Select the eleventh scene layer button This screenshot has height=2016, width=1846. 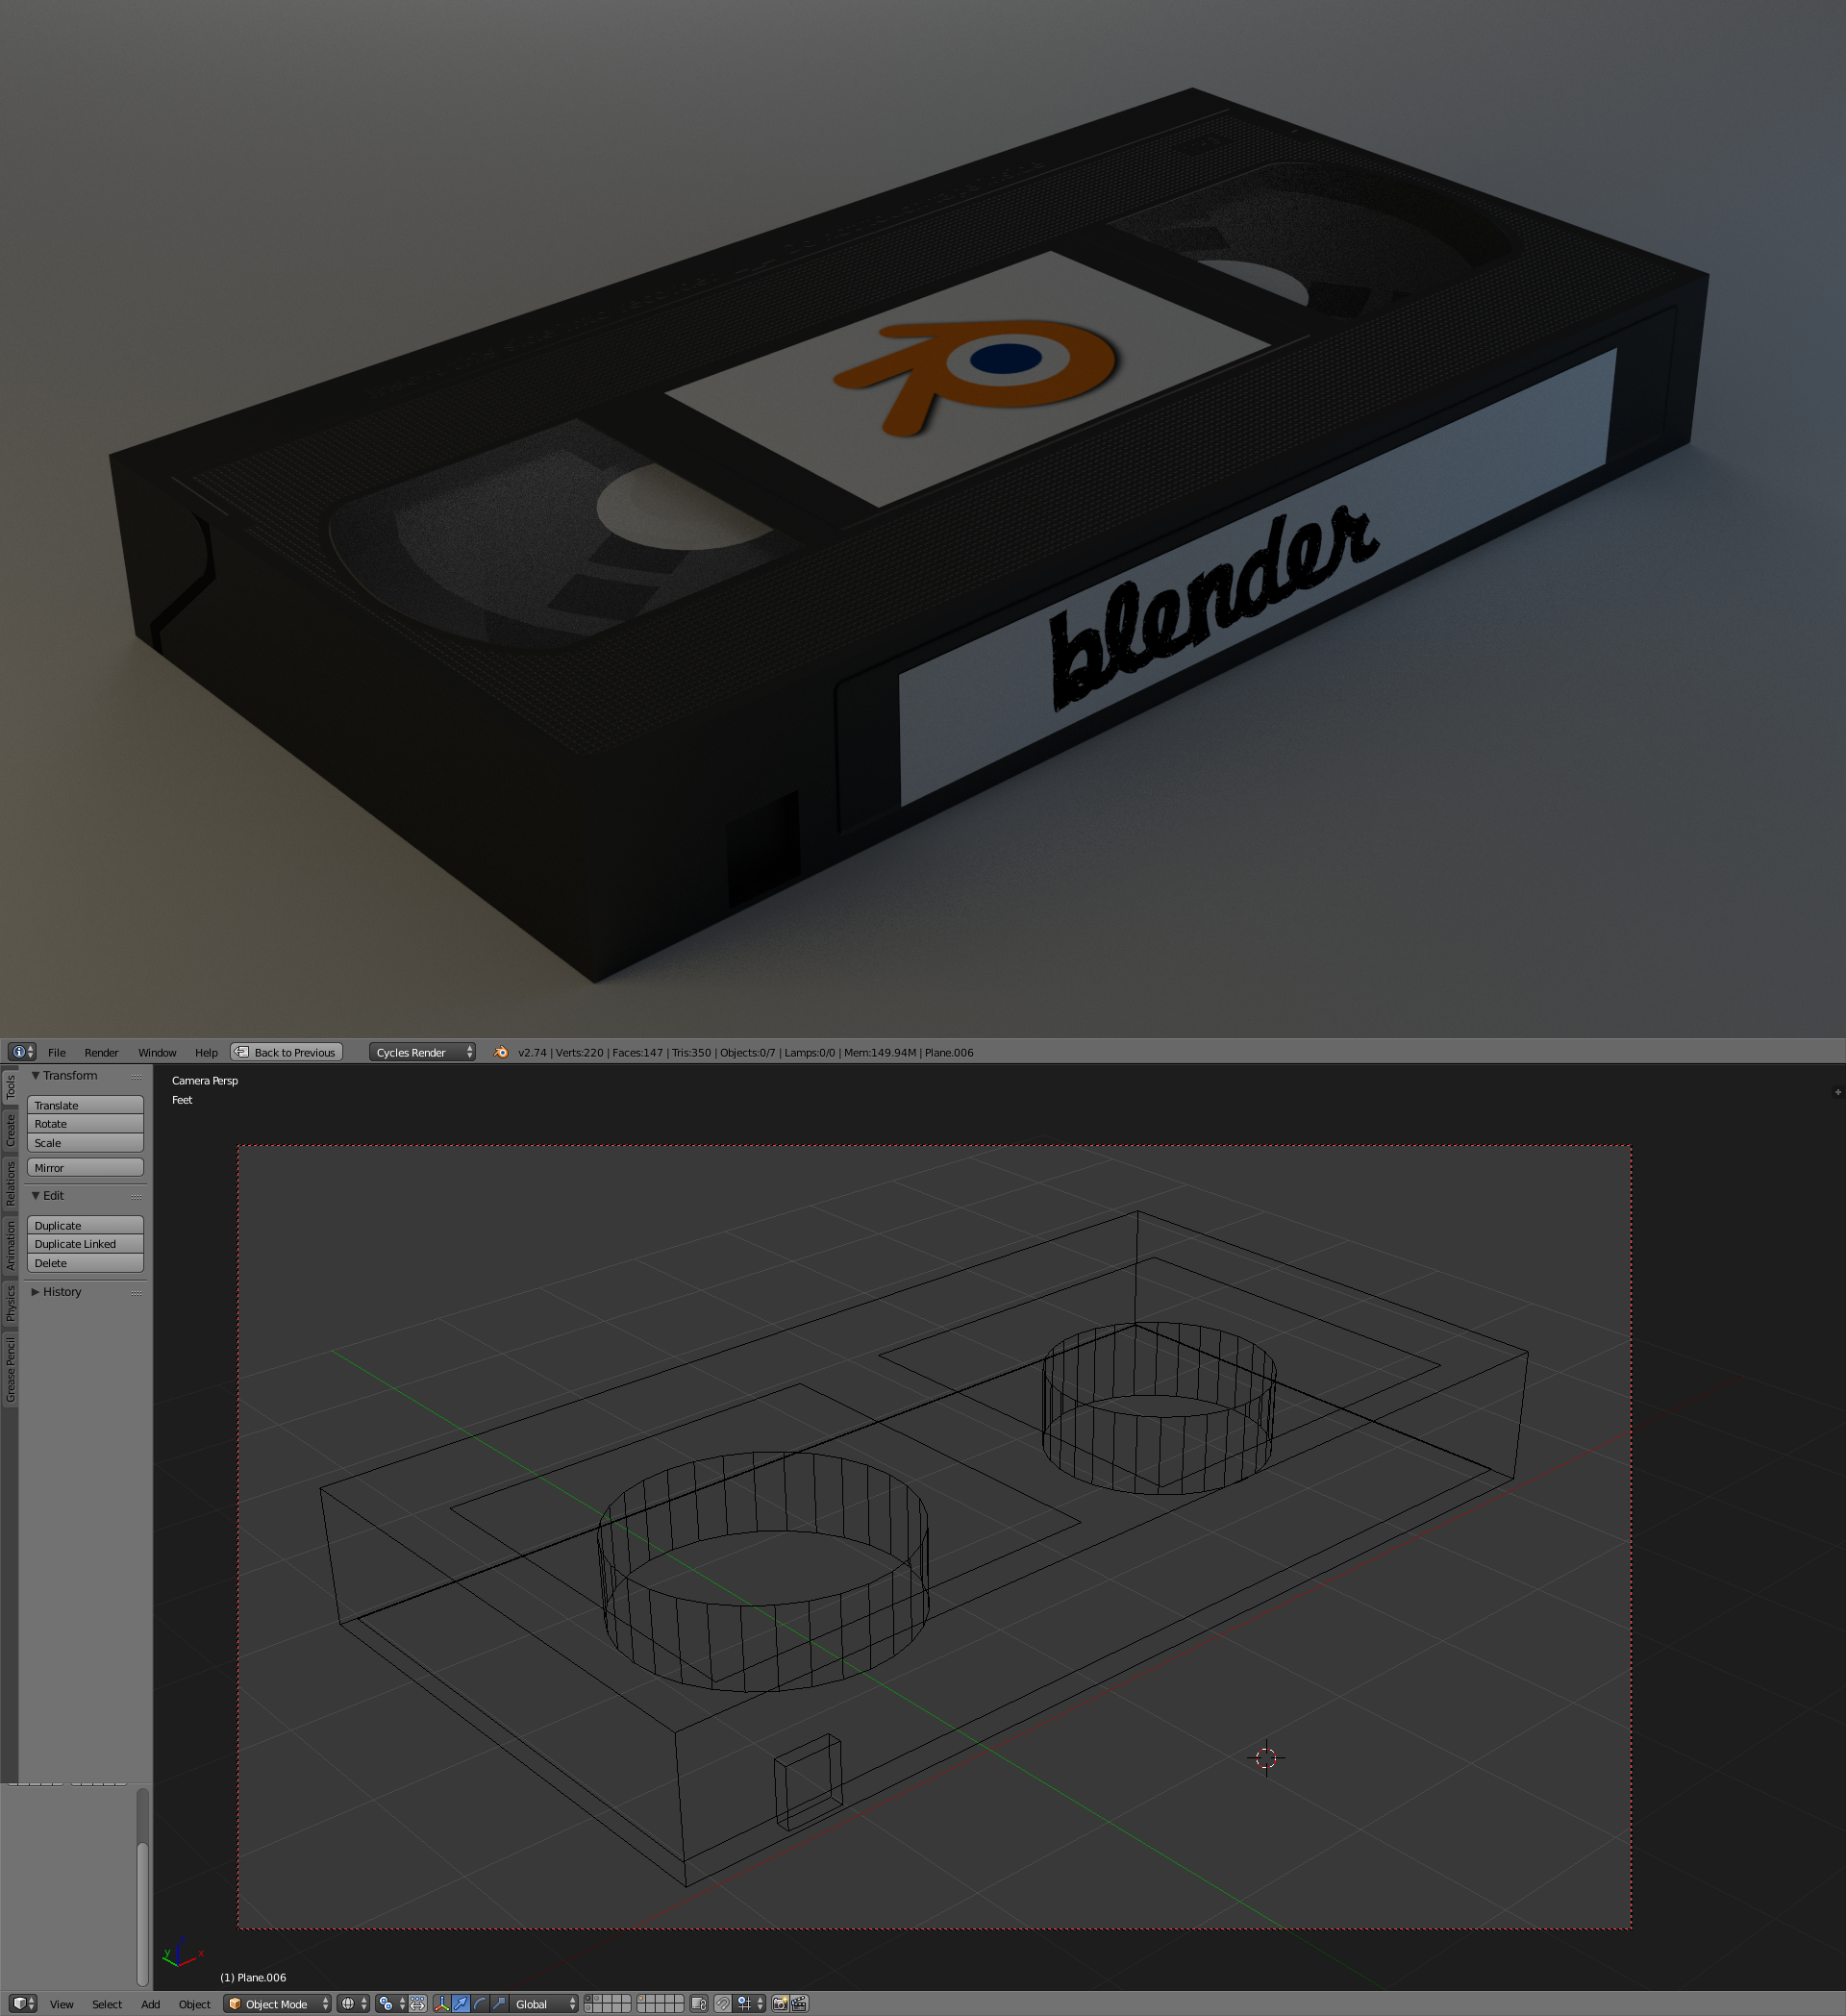pos(589,2008)
